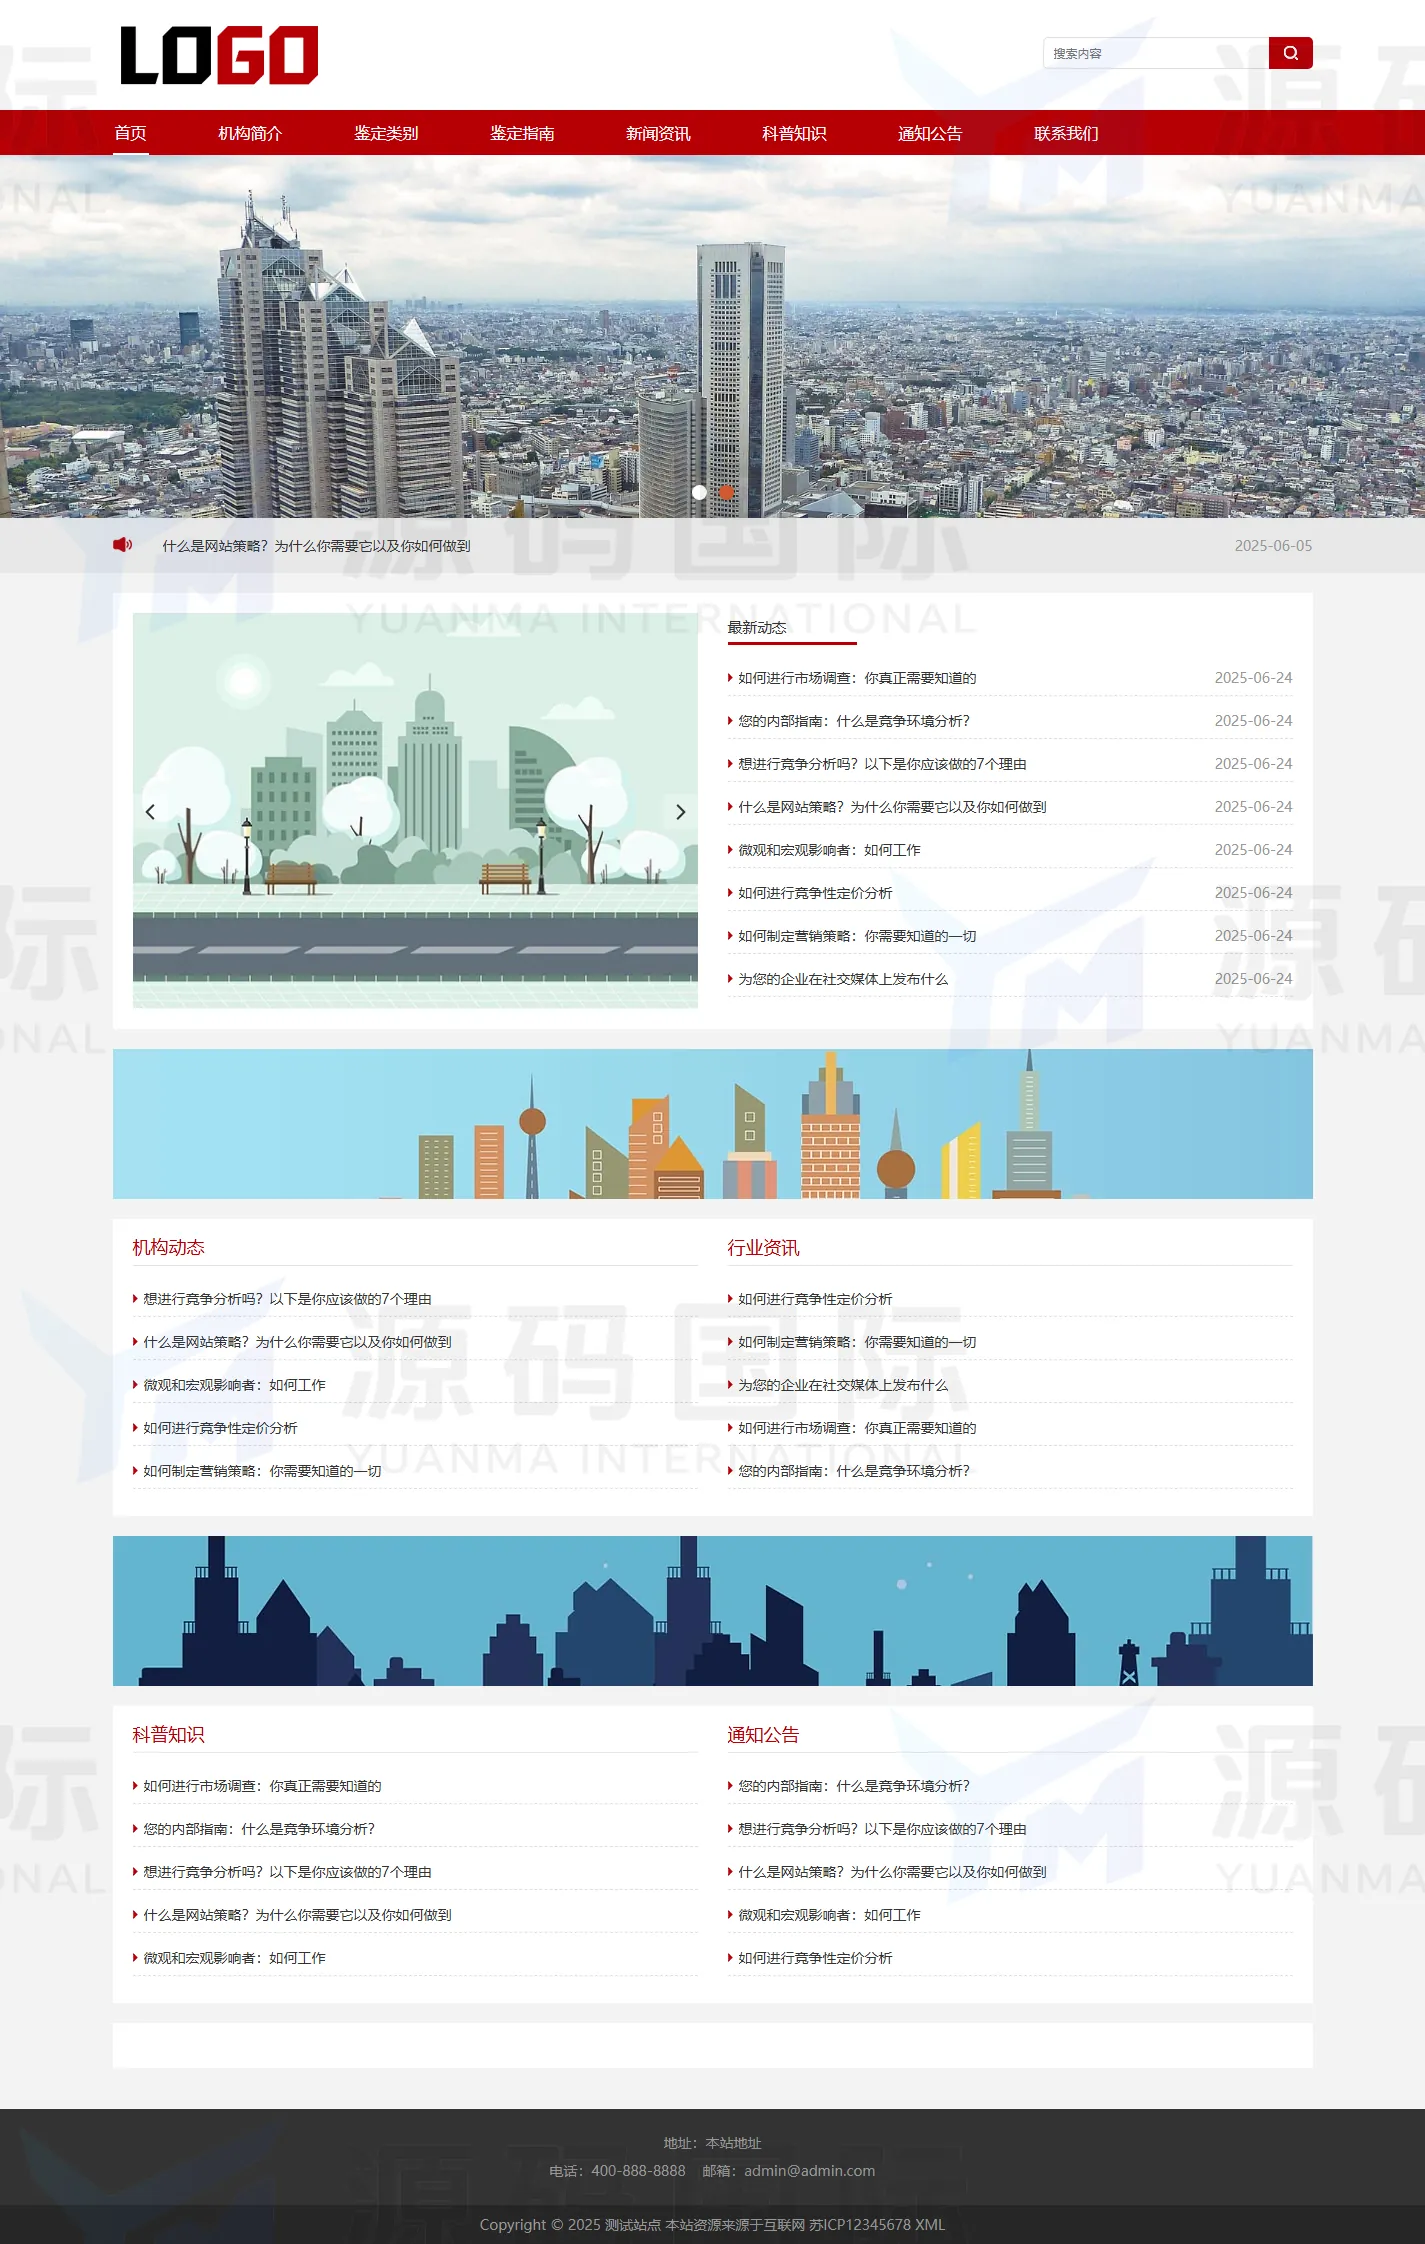Open 如何进行市场调查 article under 科普知识 list
This screenshot has width=1425, height=2244.
point(262,1786)
